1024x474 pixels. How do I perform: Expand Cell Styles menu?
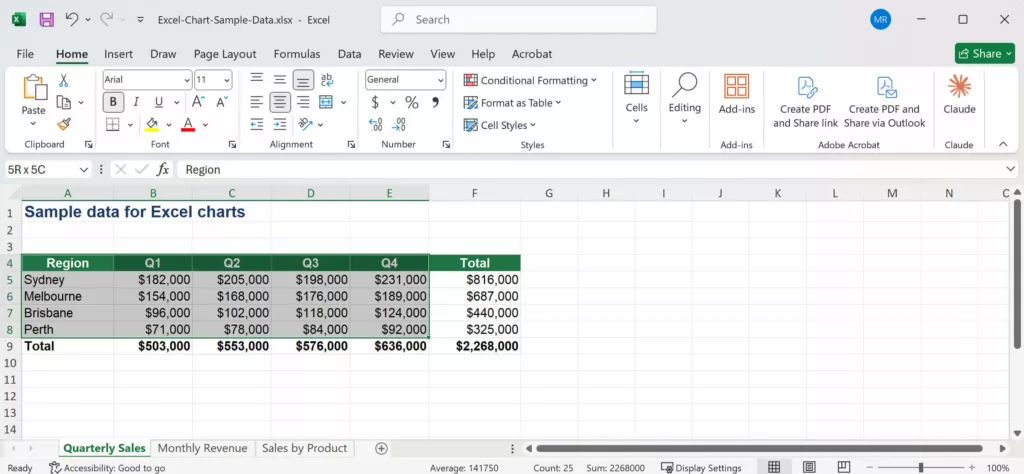click(x=500, y=125)
